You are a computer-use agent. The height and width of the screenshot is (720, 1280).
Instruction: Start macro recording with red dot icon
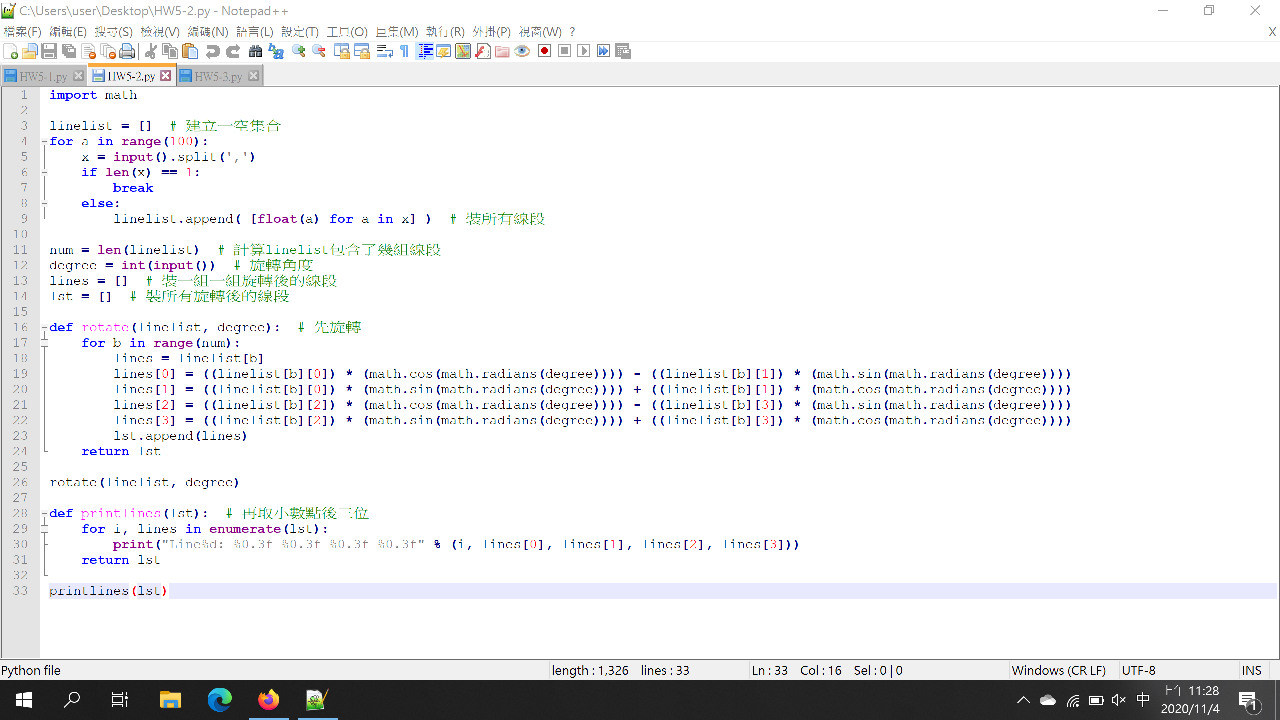coord(545,51)
